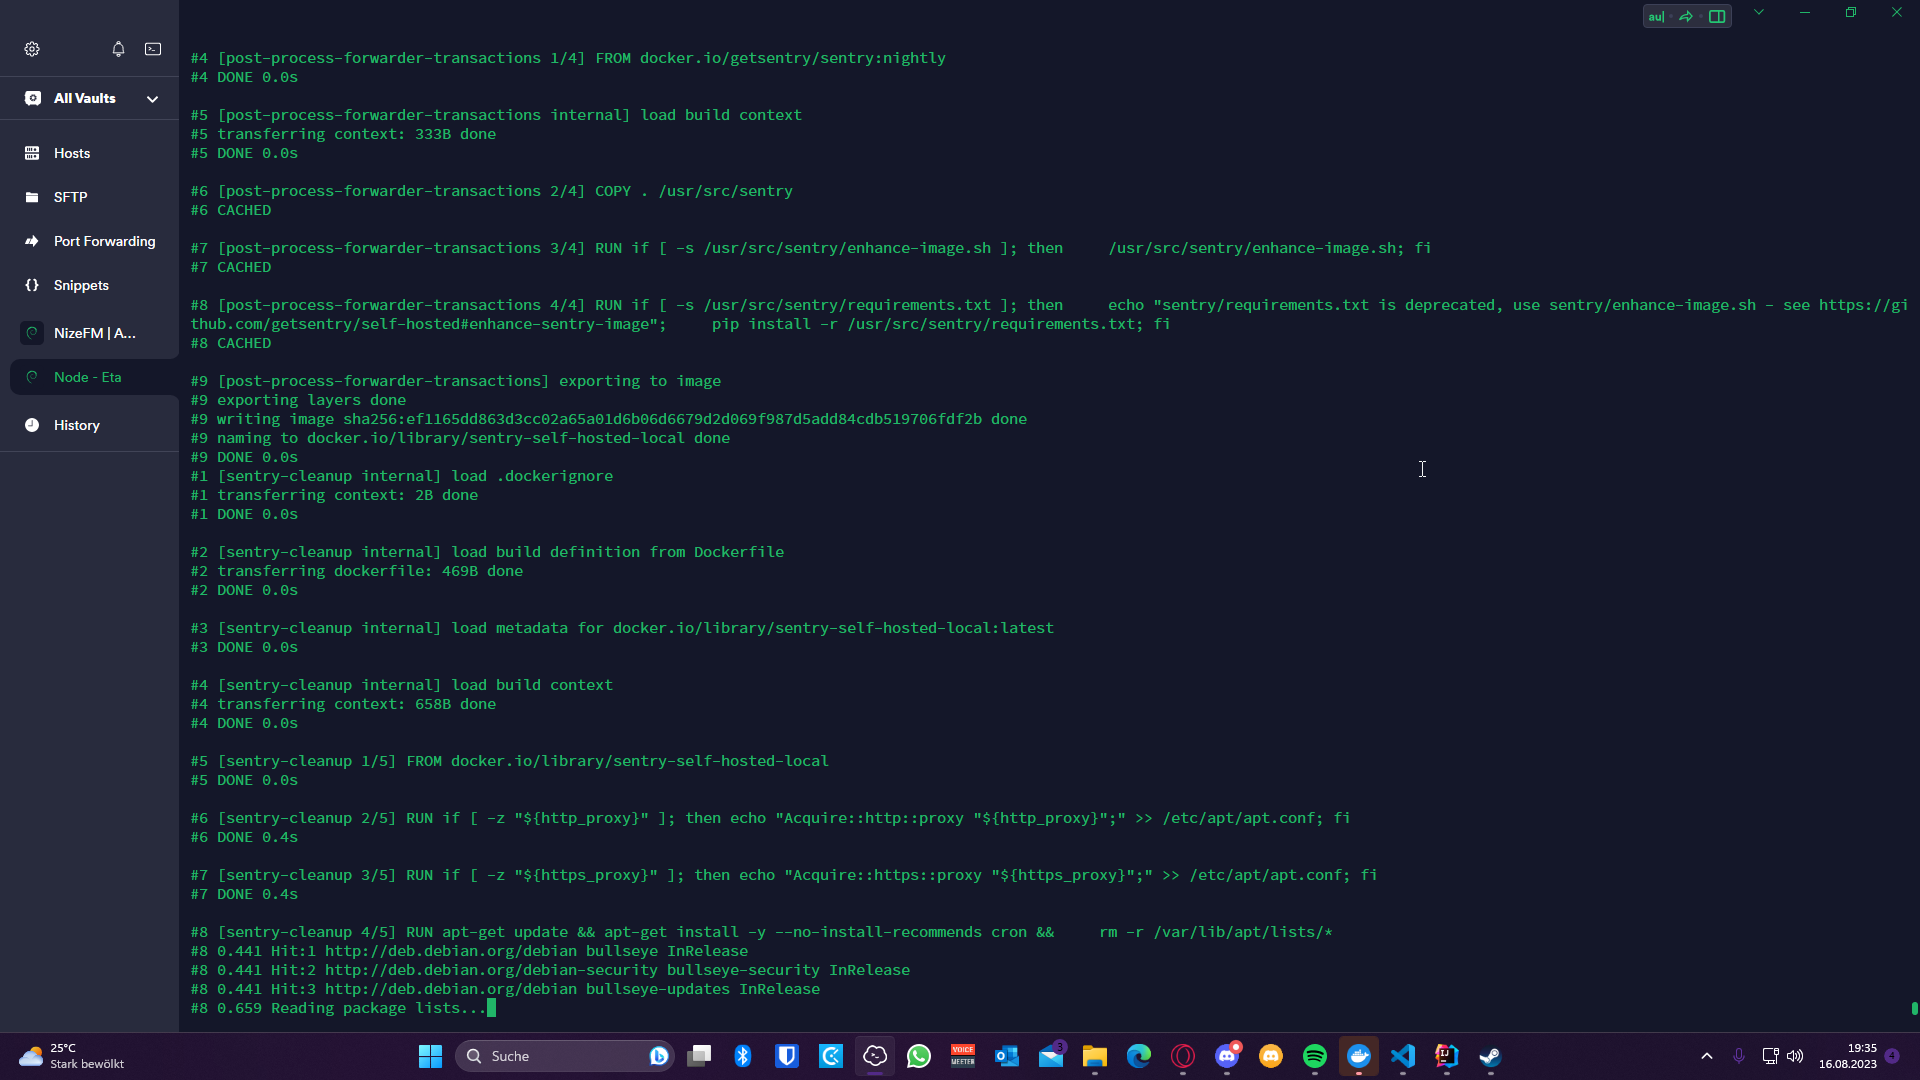1920x1080 pixels.
Task: Open Termius settings gear
Action: click(32, 49)
